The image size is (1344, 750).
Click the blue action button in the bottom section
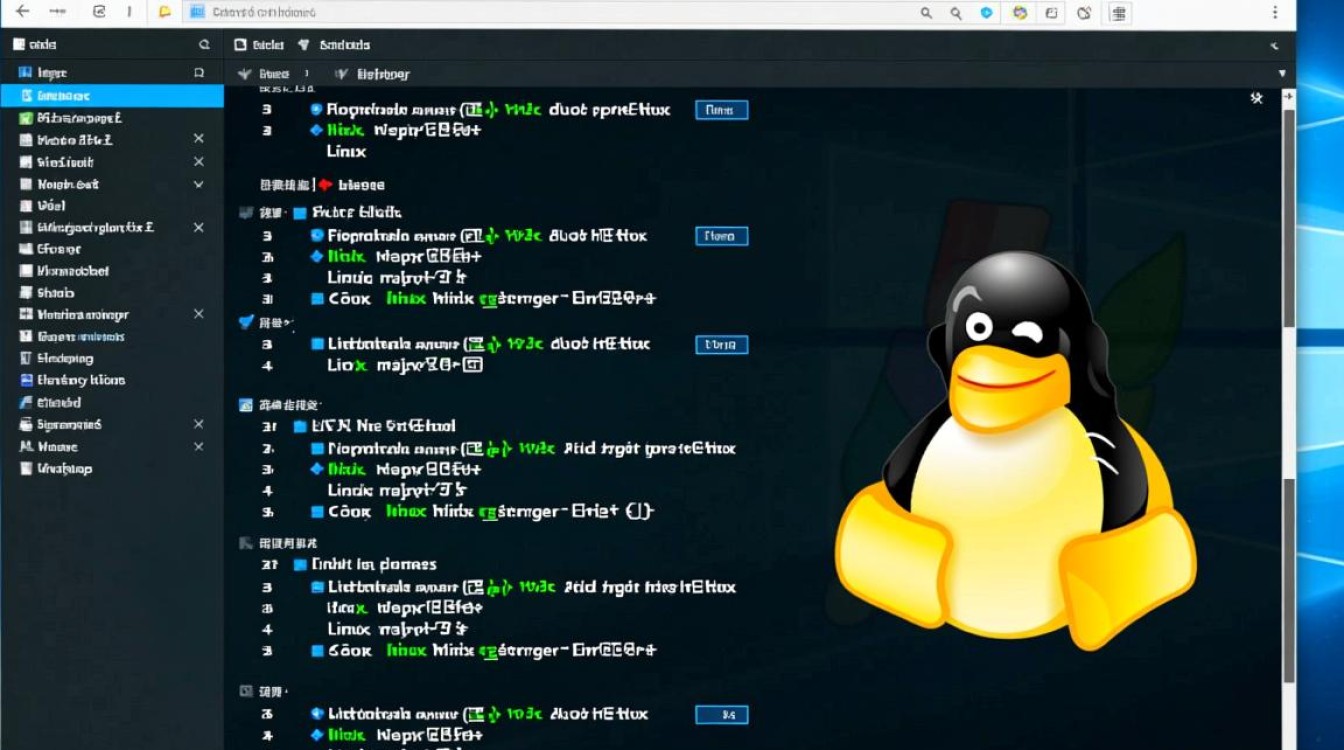pyautogui.click(x=722, y=715)
